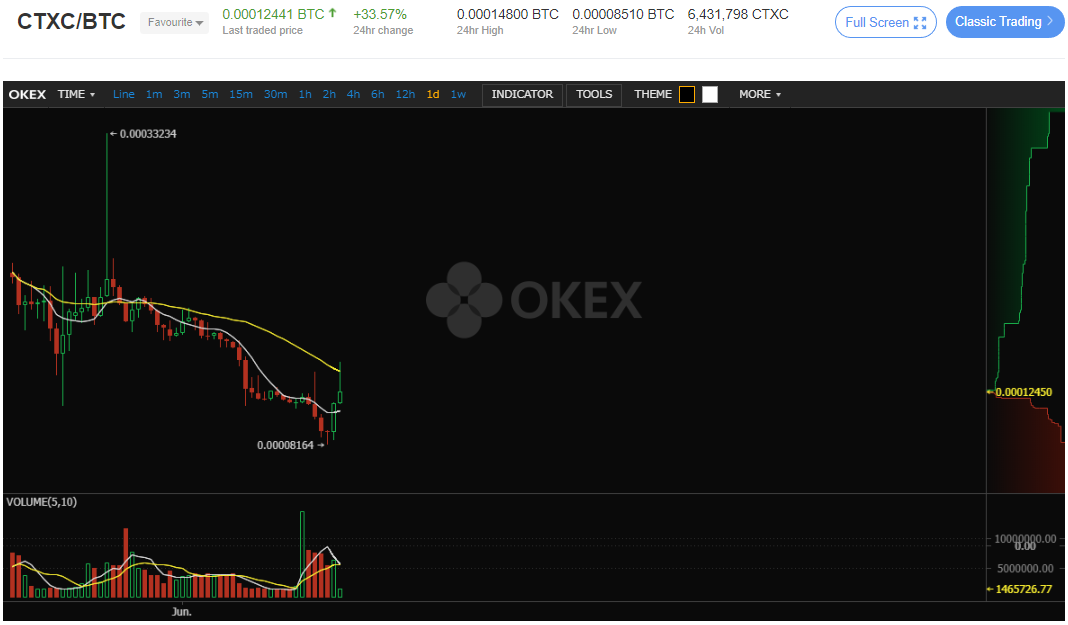Expand the MORE dropdown menu
Image resolution: width=1068 pixels, height=625 pixels.
[760, 94]
